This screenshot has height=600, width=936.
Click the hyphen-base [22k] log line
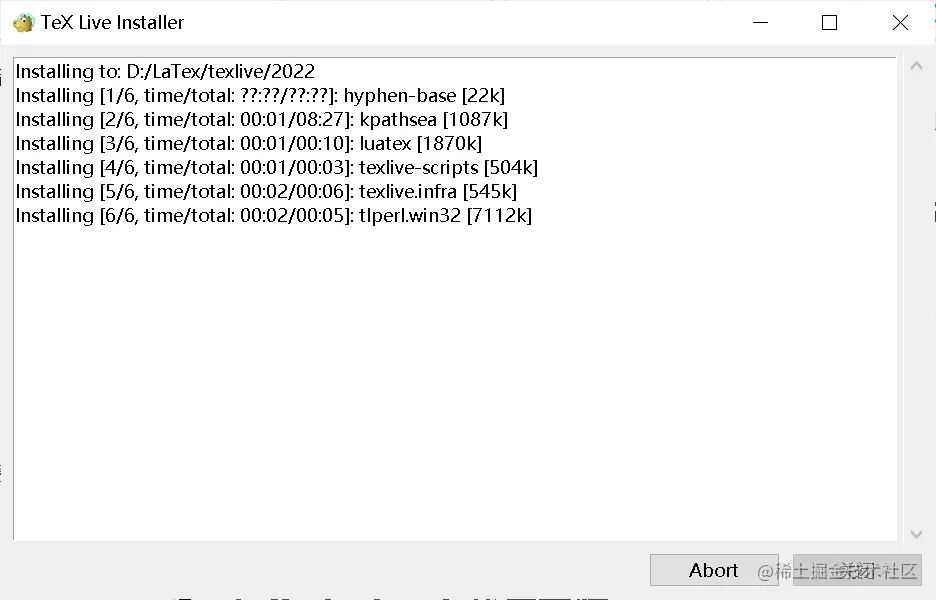(x=424, y=96)
